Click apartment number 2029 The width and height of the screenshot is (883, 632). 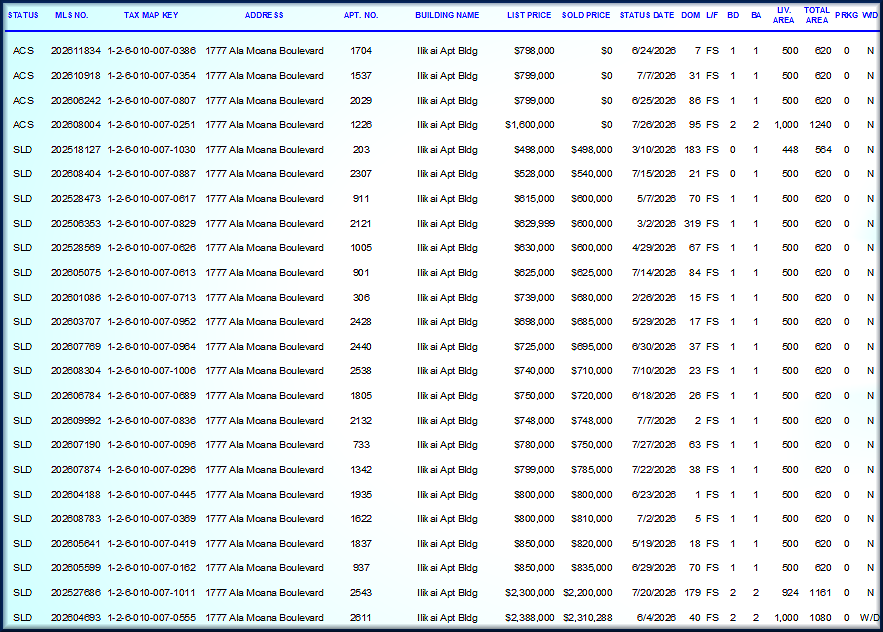(x=361, y=101)
